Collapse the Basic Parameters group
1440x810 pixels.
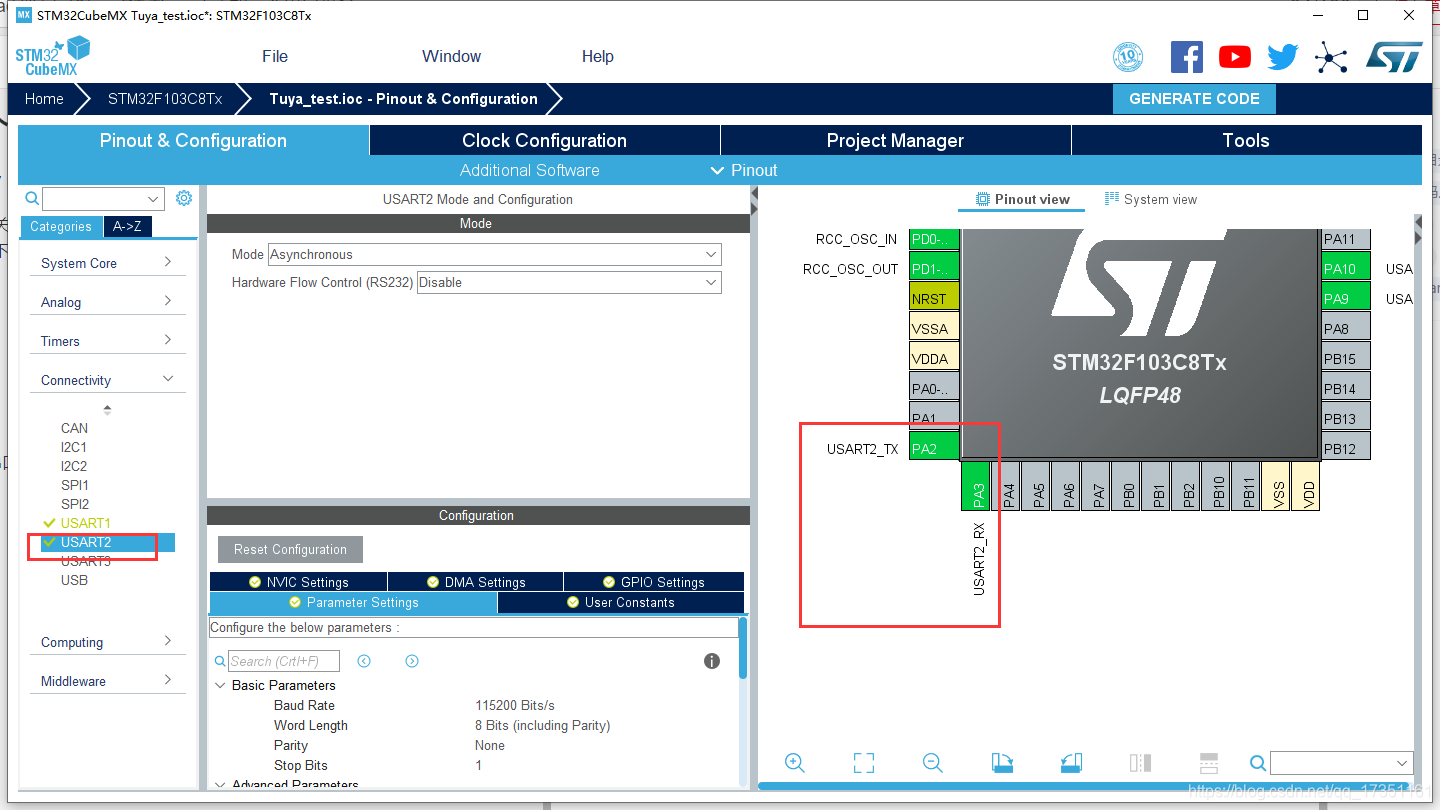(x=220, y=685)
